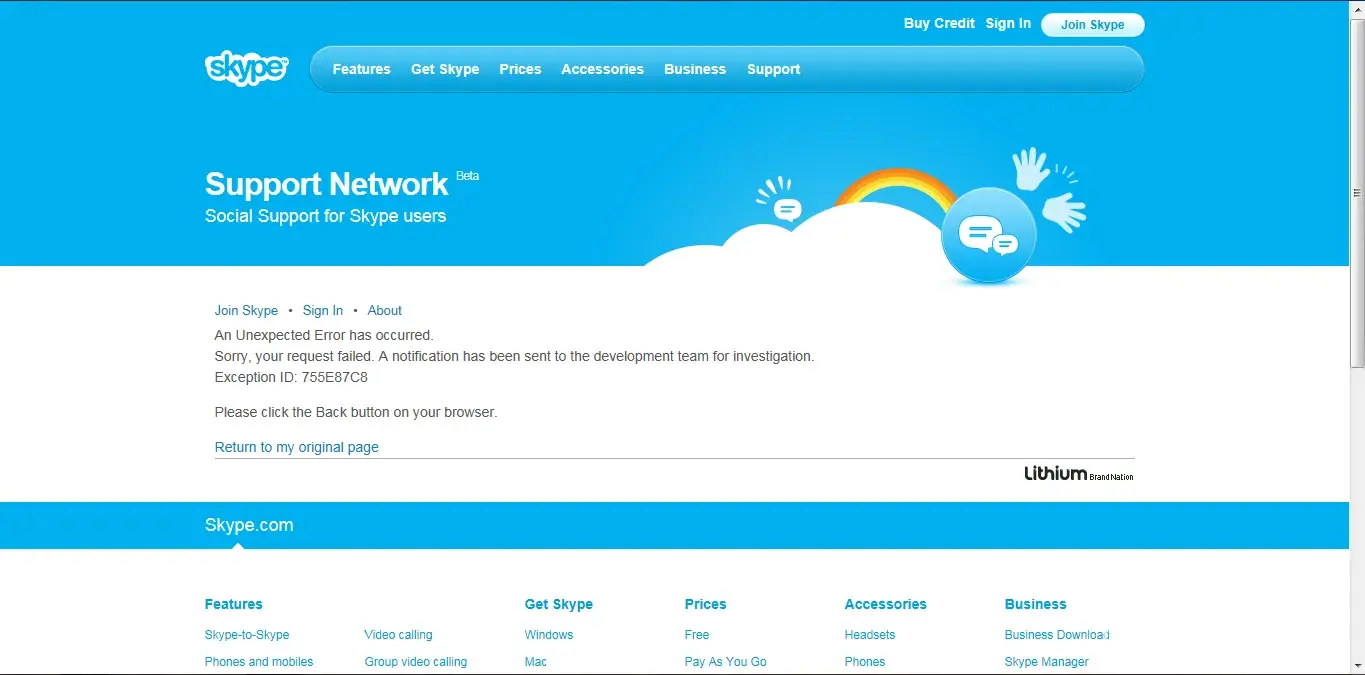Click Buy Credit at the top
This screenshot has height=675, width=1365.
pyautogui.click(x=939, y=23)
